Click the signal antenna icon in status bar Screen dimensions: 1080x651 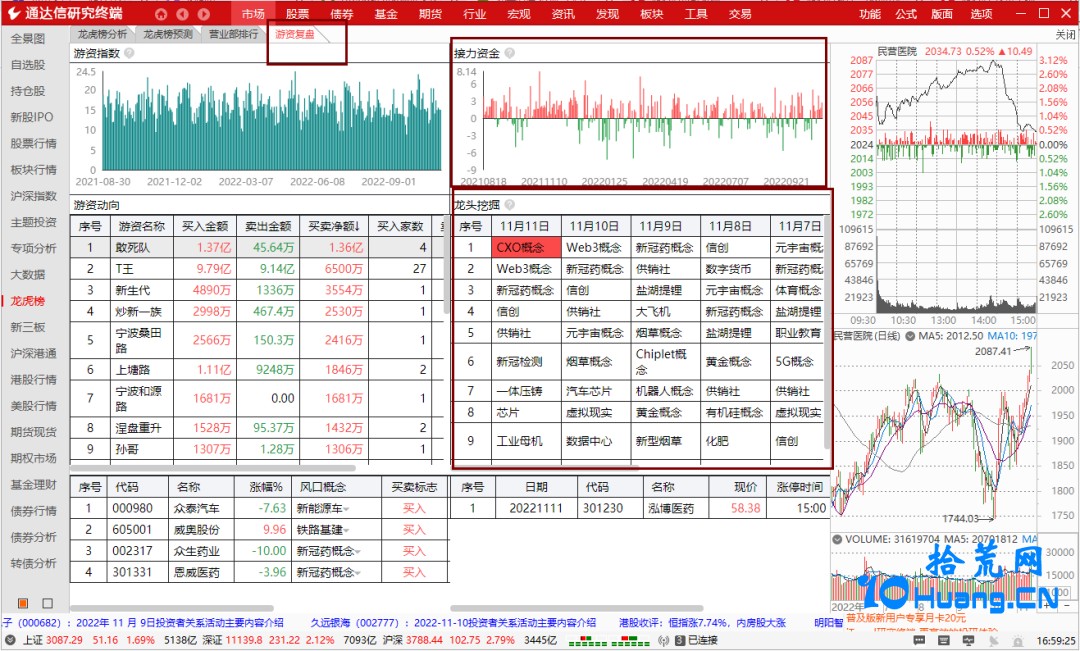pyautogui.click(x=663, y=640)
